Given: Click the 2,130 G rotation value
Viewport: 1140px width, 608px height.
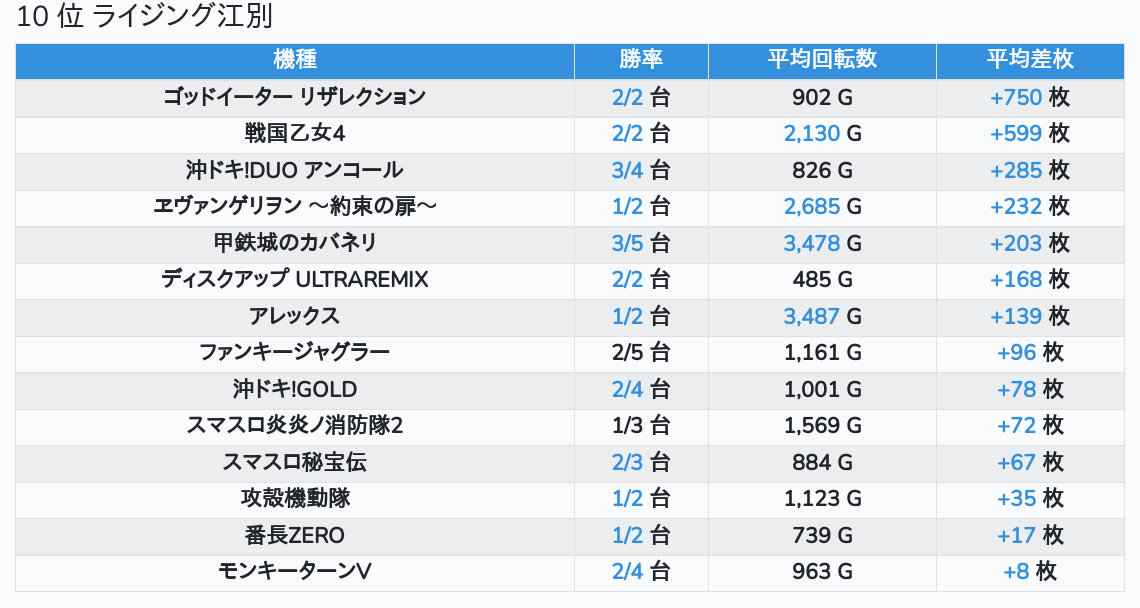Looking at the screenshot, I should pyautogui.click(x=822, y=133).
